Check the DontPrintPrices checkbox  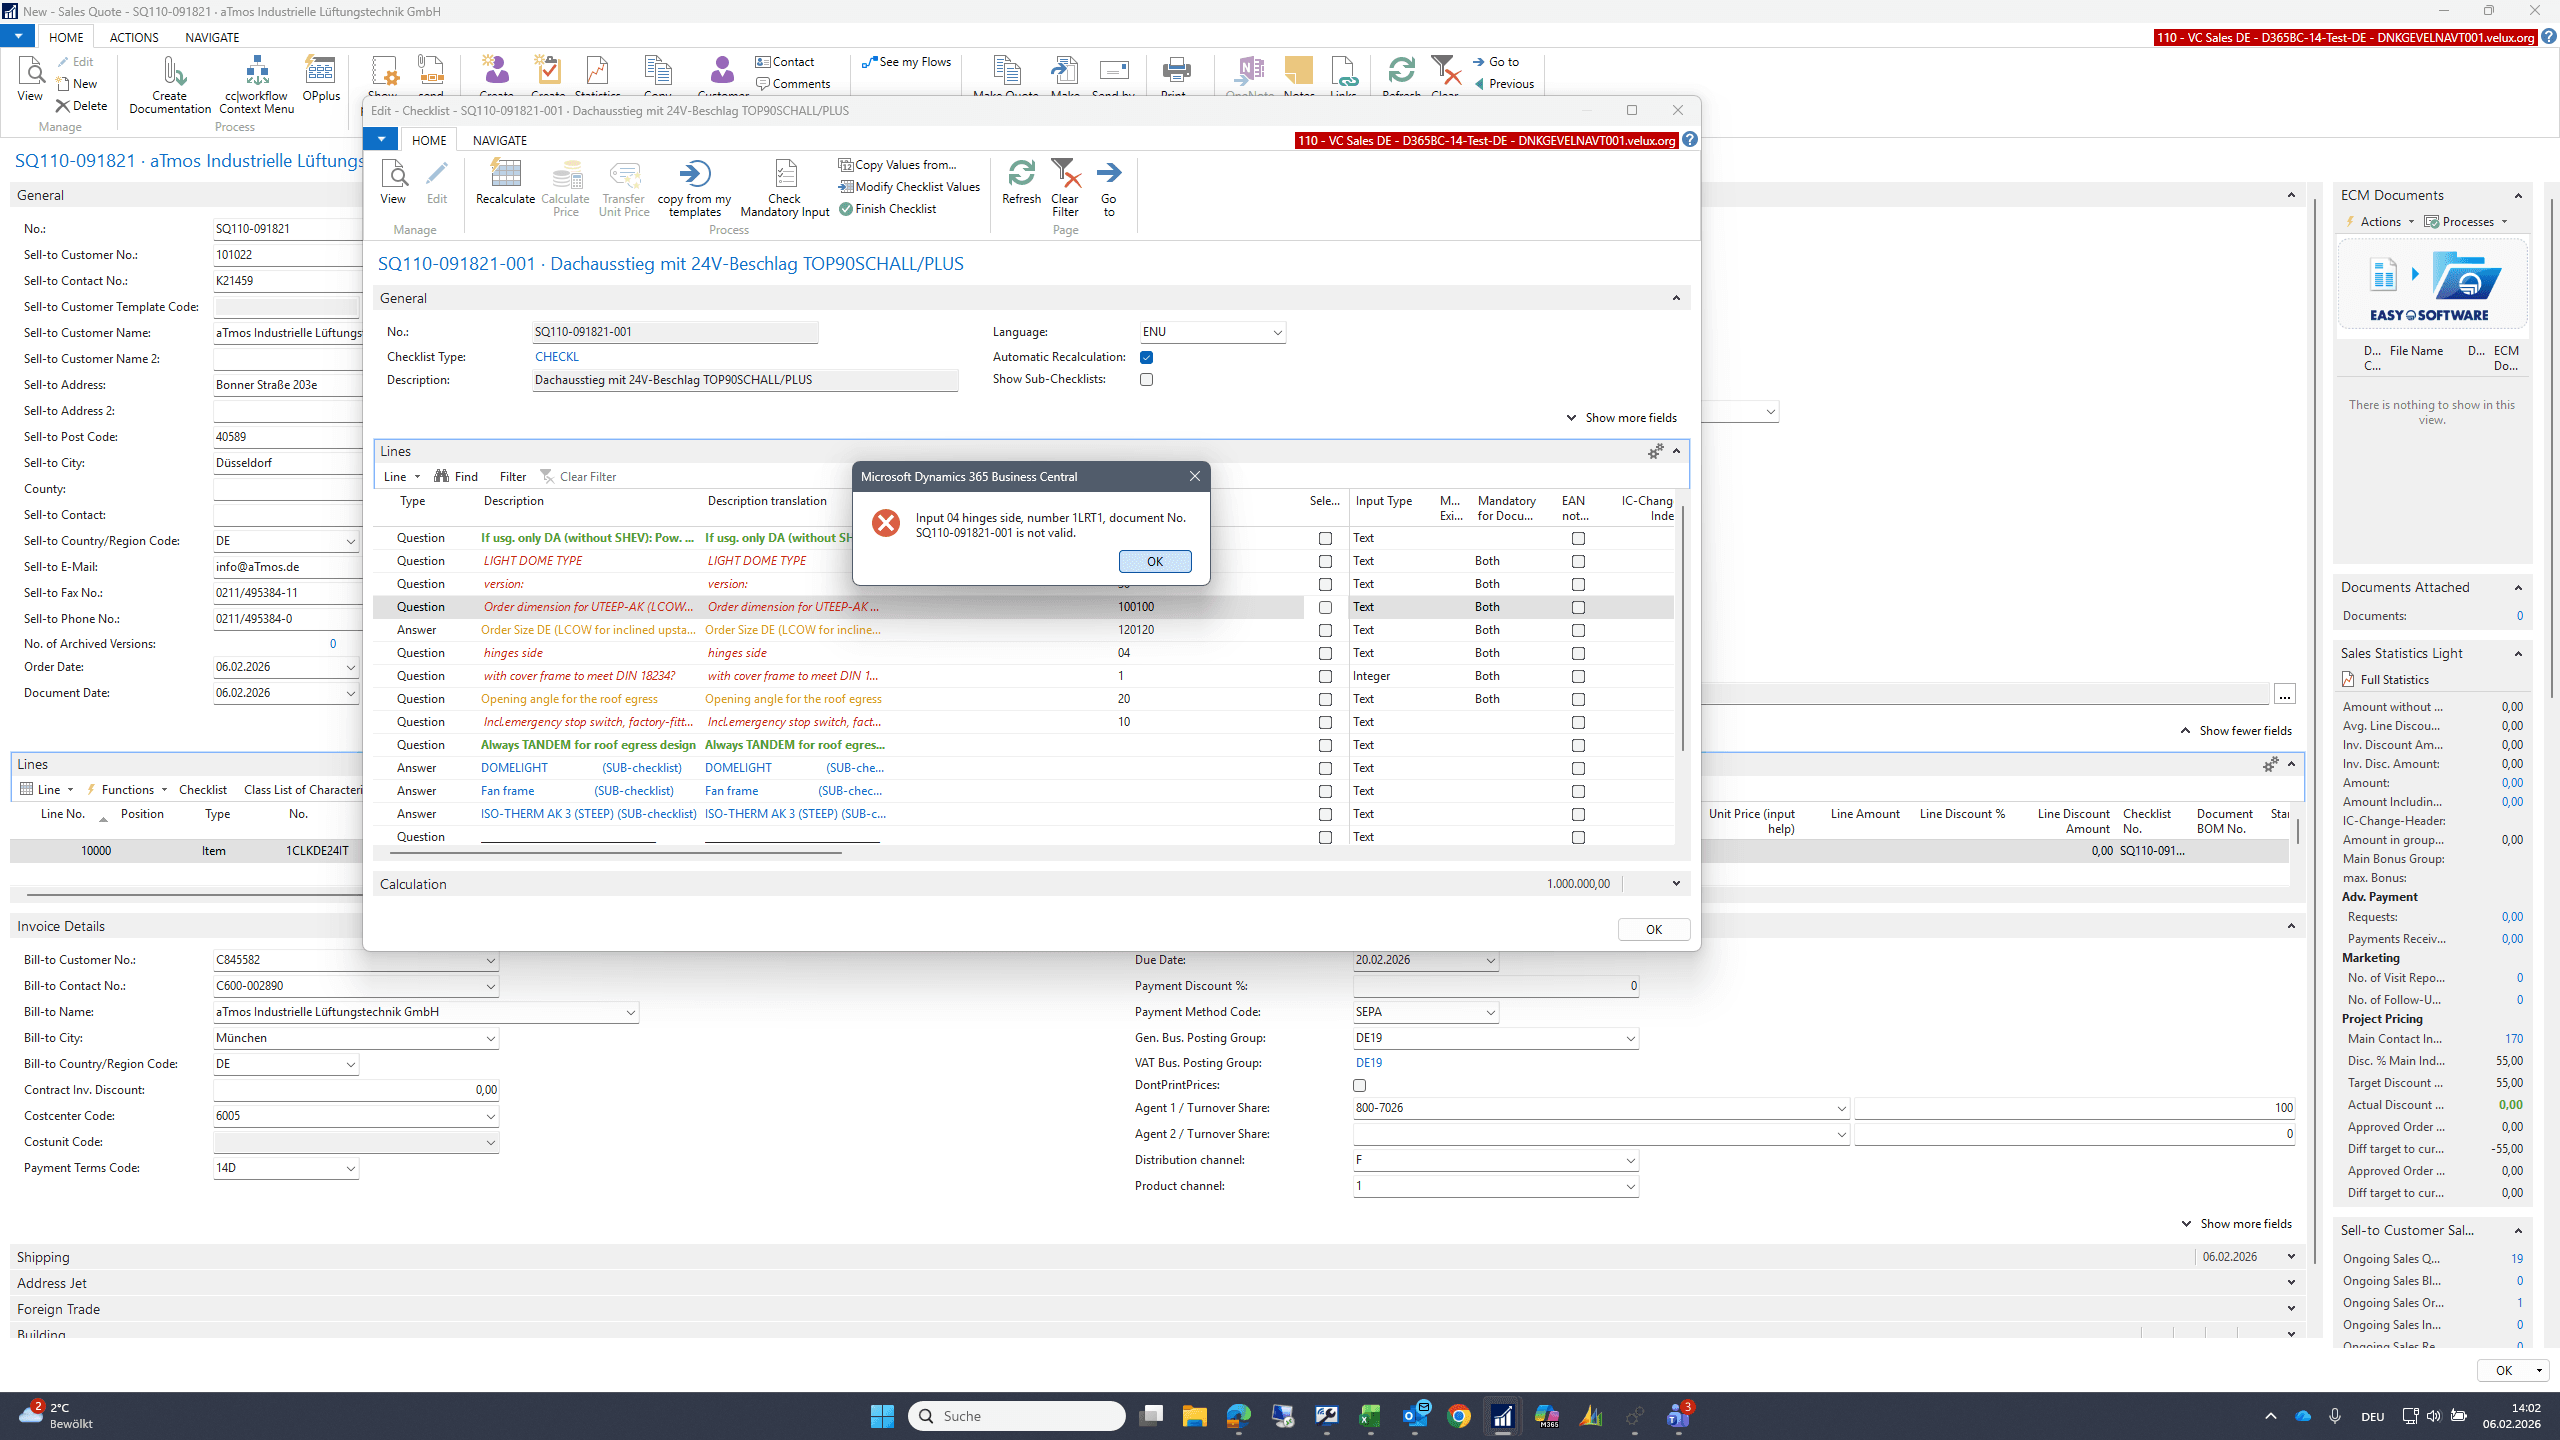tap(1359, 1085)
